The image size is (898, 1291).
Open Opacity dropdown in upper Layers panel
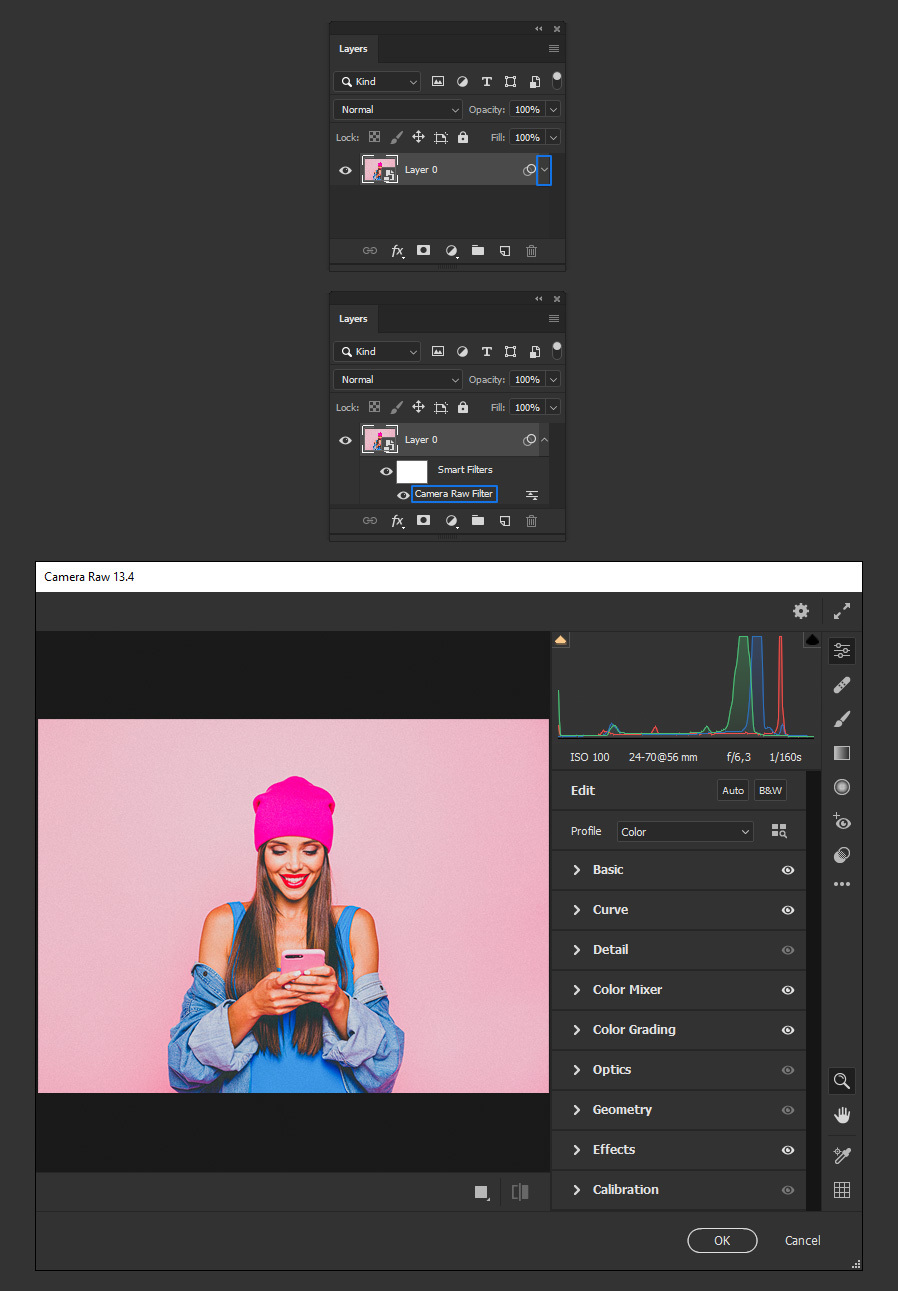click(x=553, y=110)
